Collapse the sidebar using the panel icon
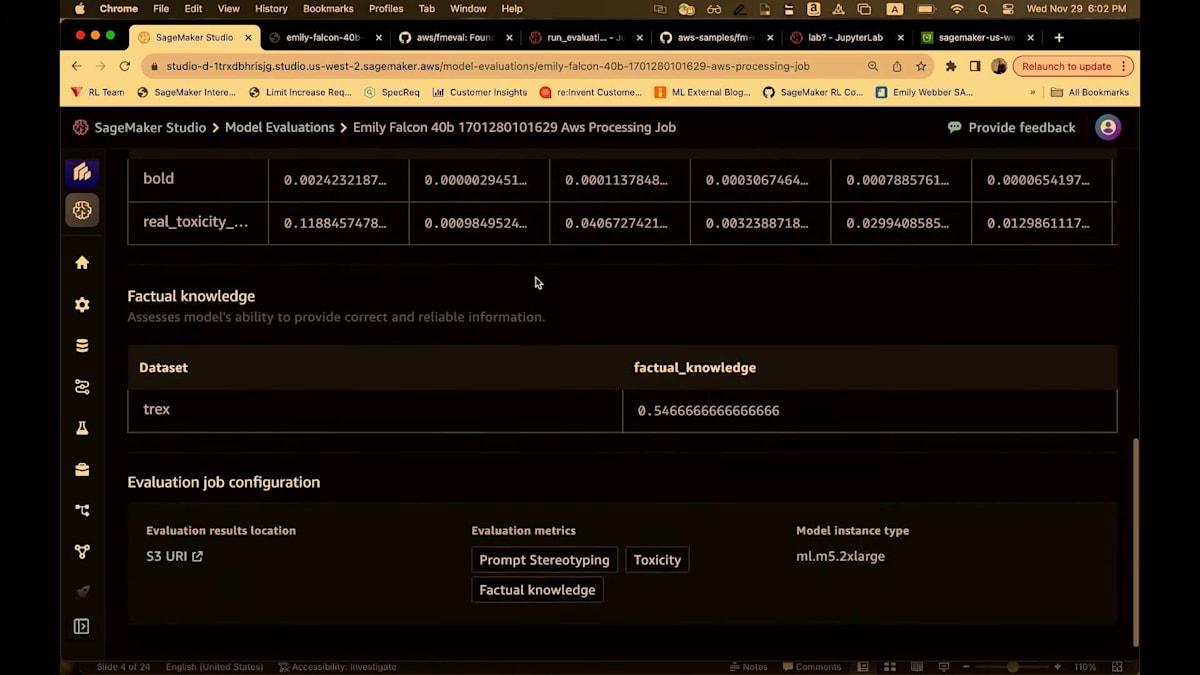1200x675 pixels. point(82,627)
